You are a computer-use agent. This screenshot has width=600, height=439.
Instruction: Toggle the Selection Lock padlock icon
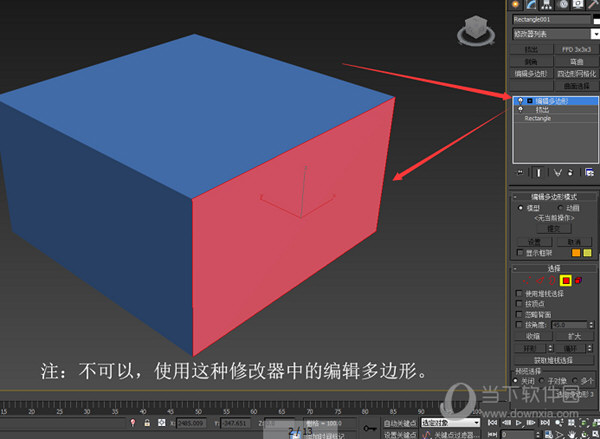147,423
